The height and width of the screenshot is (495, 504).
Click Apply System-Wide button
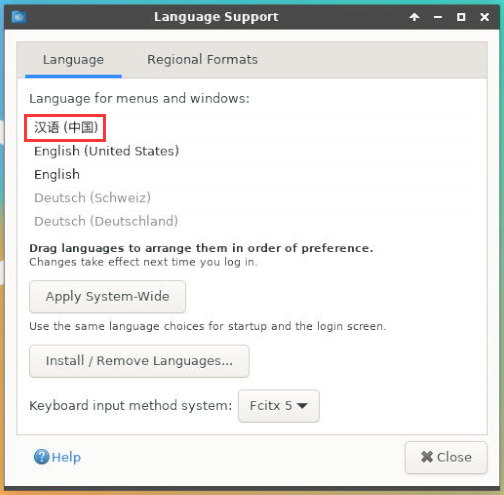click(x=107, y=297)
